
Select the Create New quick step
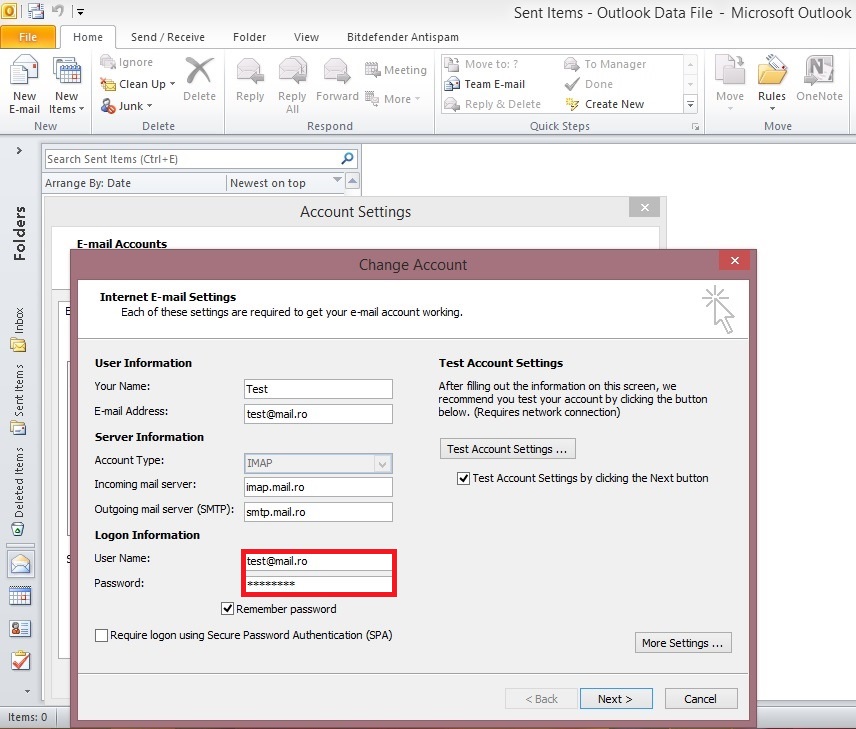coord(604,104)
